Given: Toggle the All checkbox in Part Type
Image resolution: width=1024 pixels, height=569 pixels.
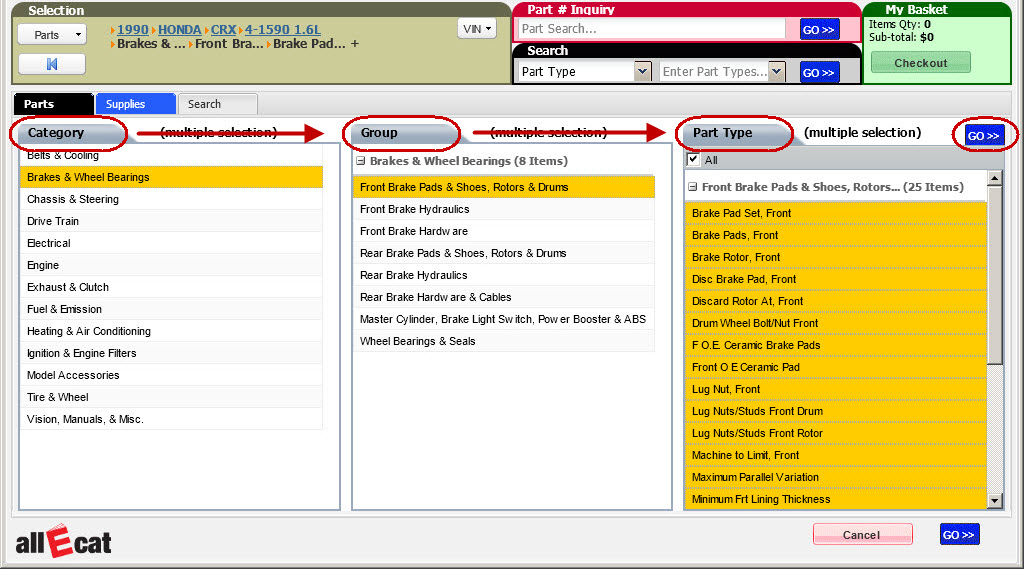Looking at the screenshot, I should tap(693, 160).
